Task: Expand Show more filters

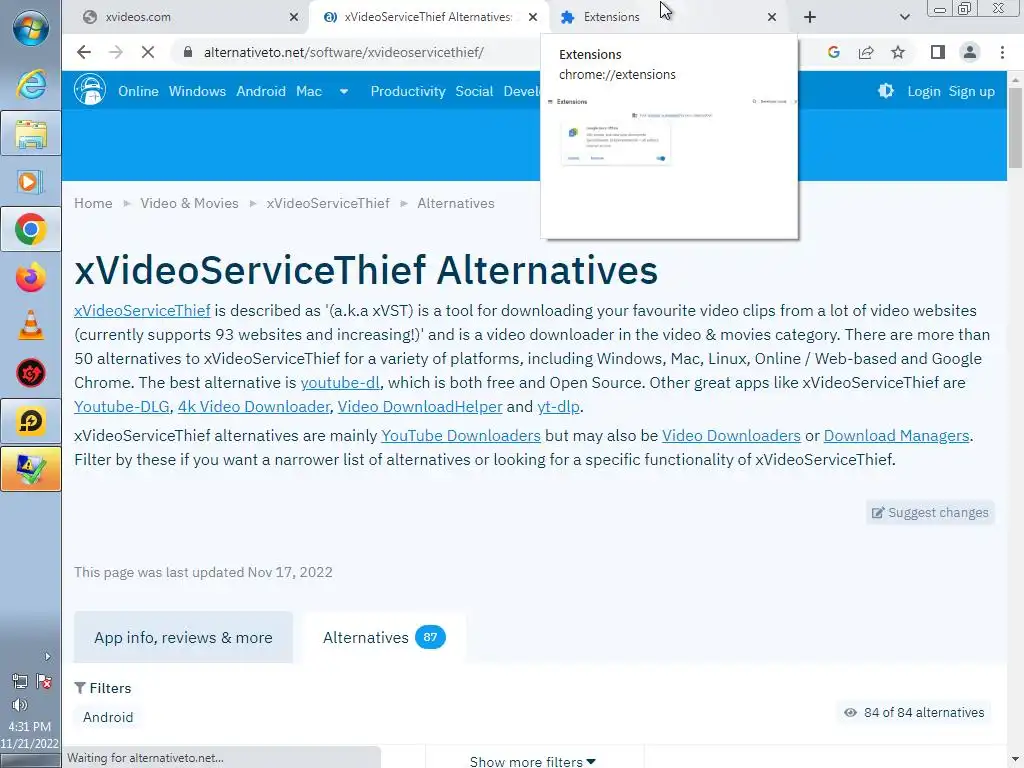Action: click(x=532, y=761)
